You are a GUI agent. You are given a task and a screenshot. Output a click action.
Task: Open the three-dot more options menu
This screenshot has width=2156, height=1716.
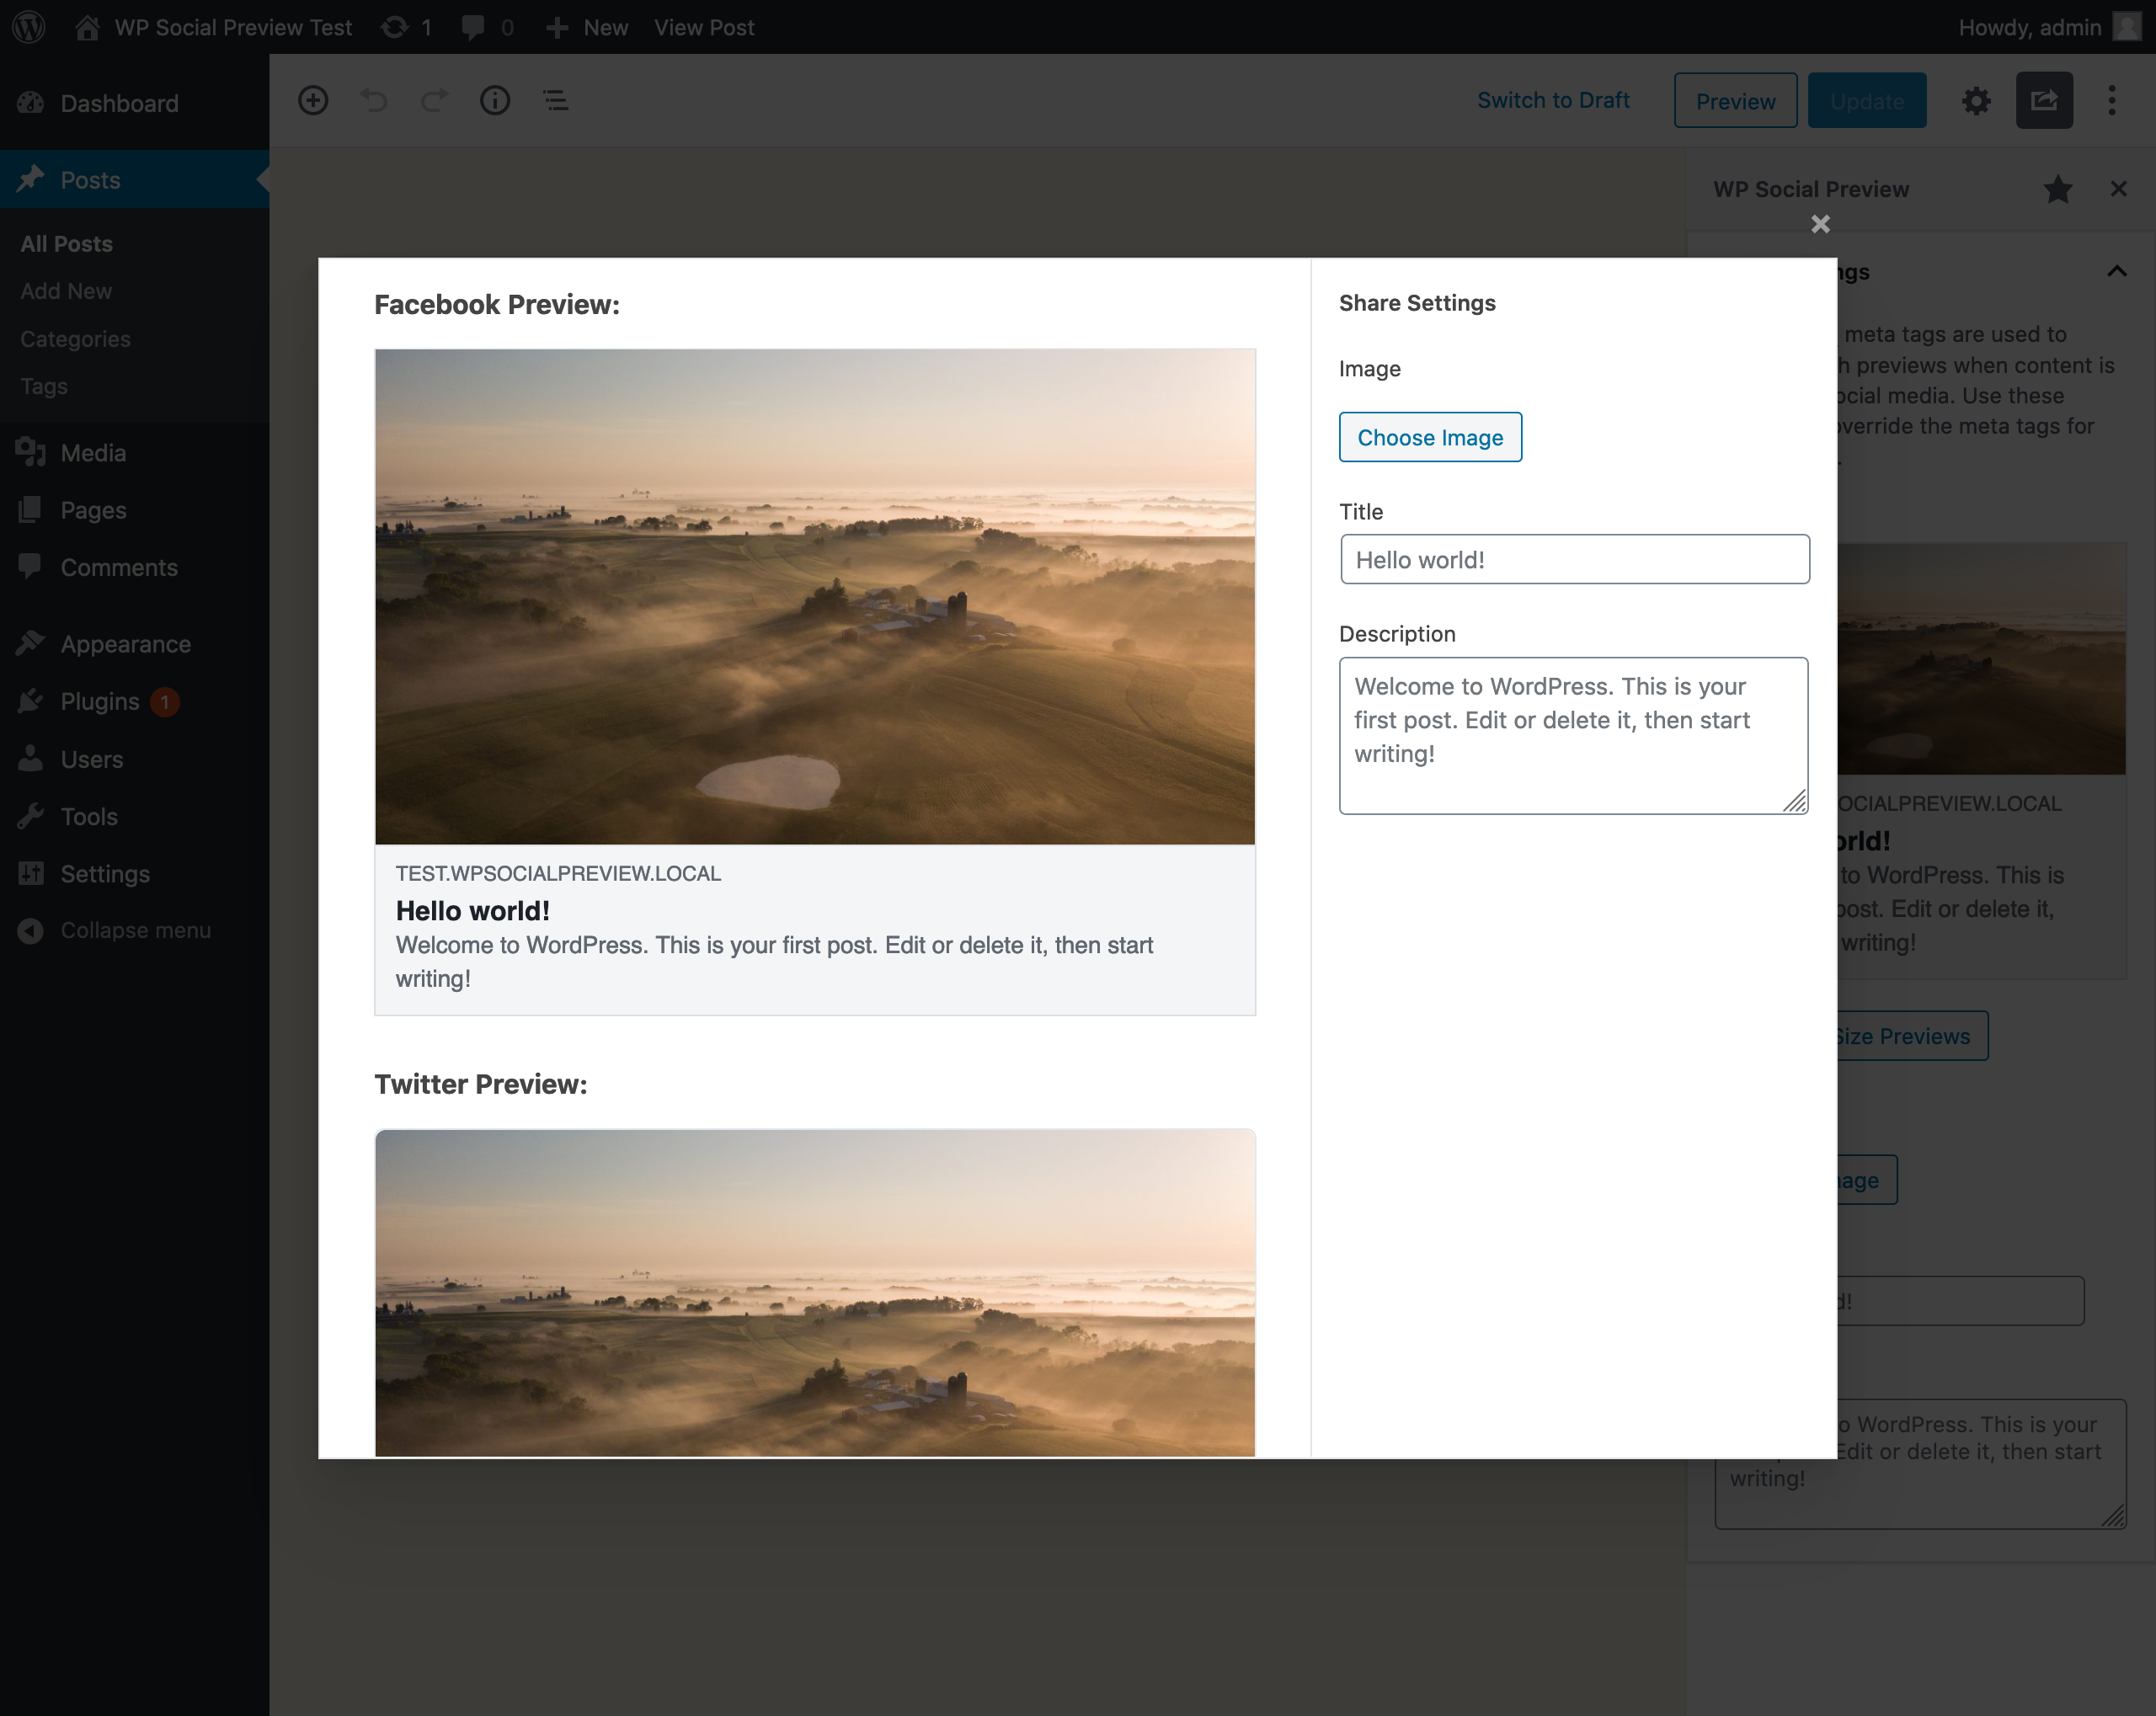[x=2112, y=100]
